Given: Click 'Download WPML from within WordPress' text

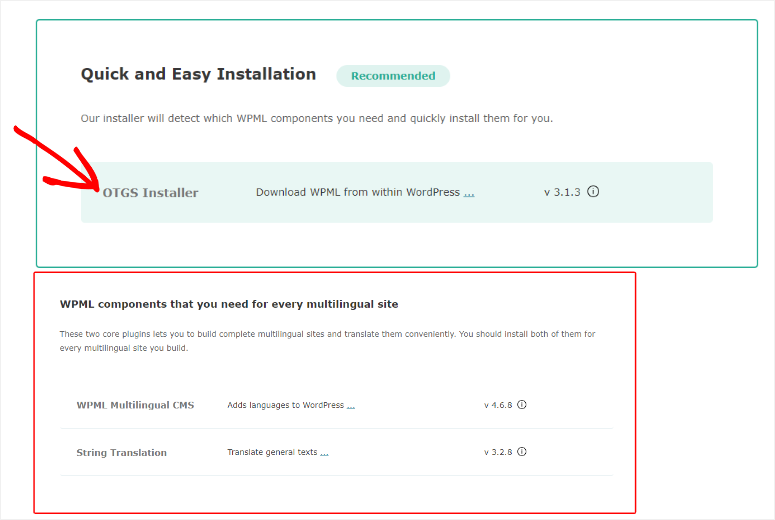Looking at the screenshot, I should tap(358, 192).
